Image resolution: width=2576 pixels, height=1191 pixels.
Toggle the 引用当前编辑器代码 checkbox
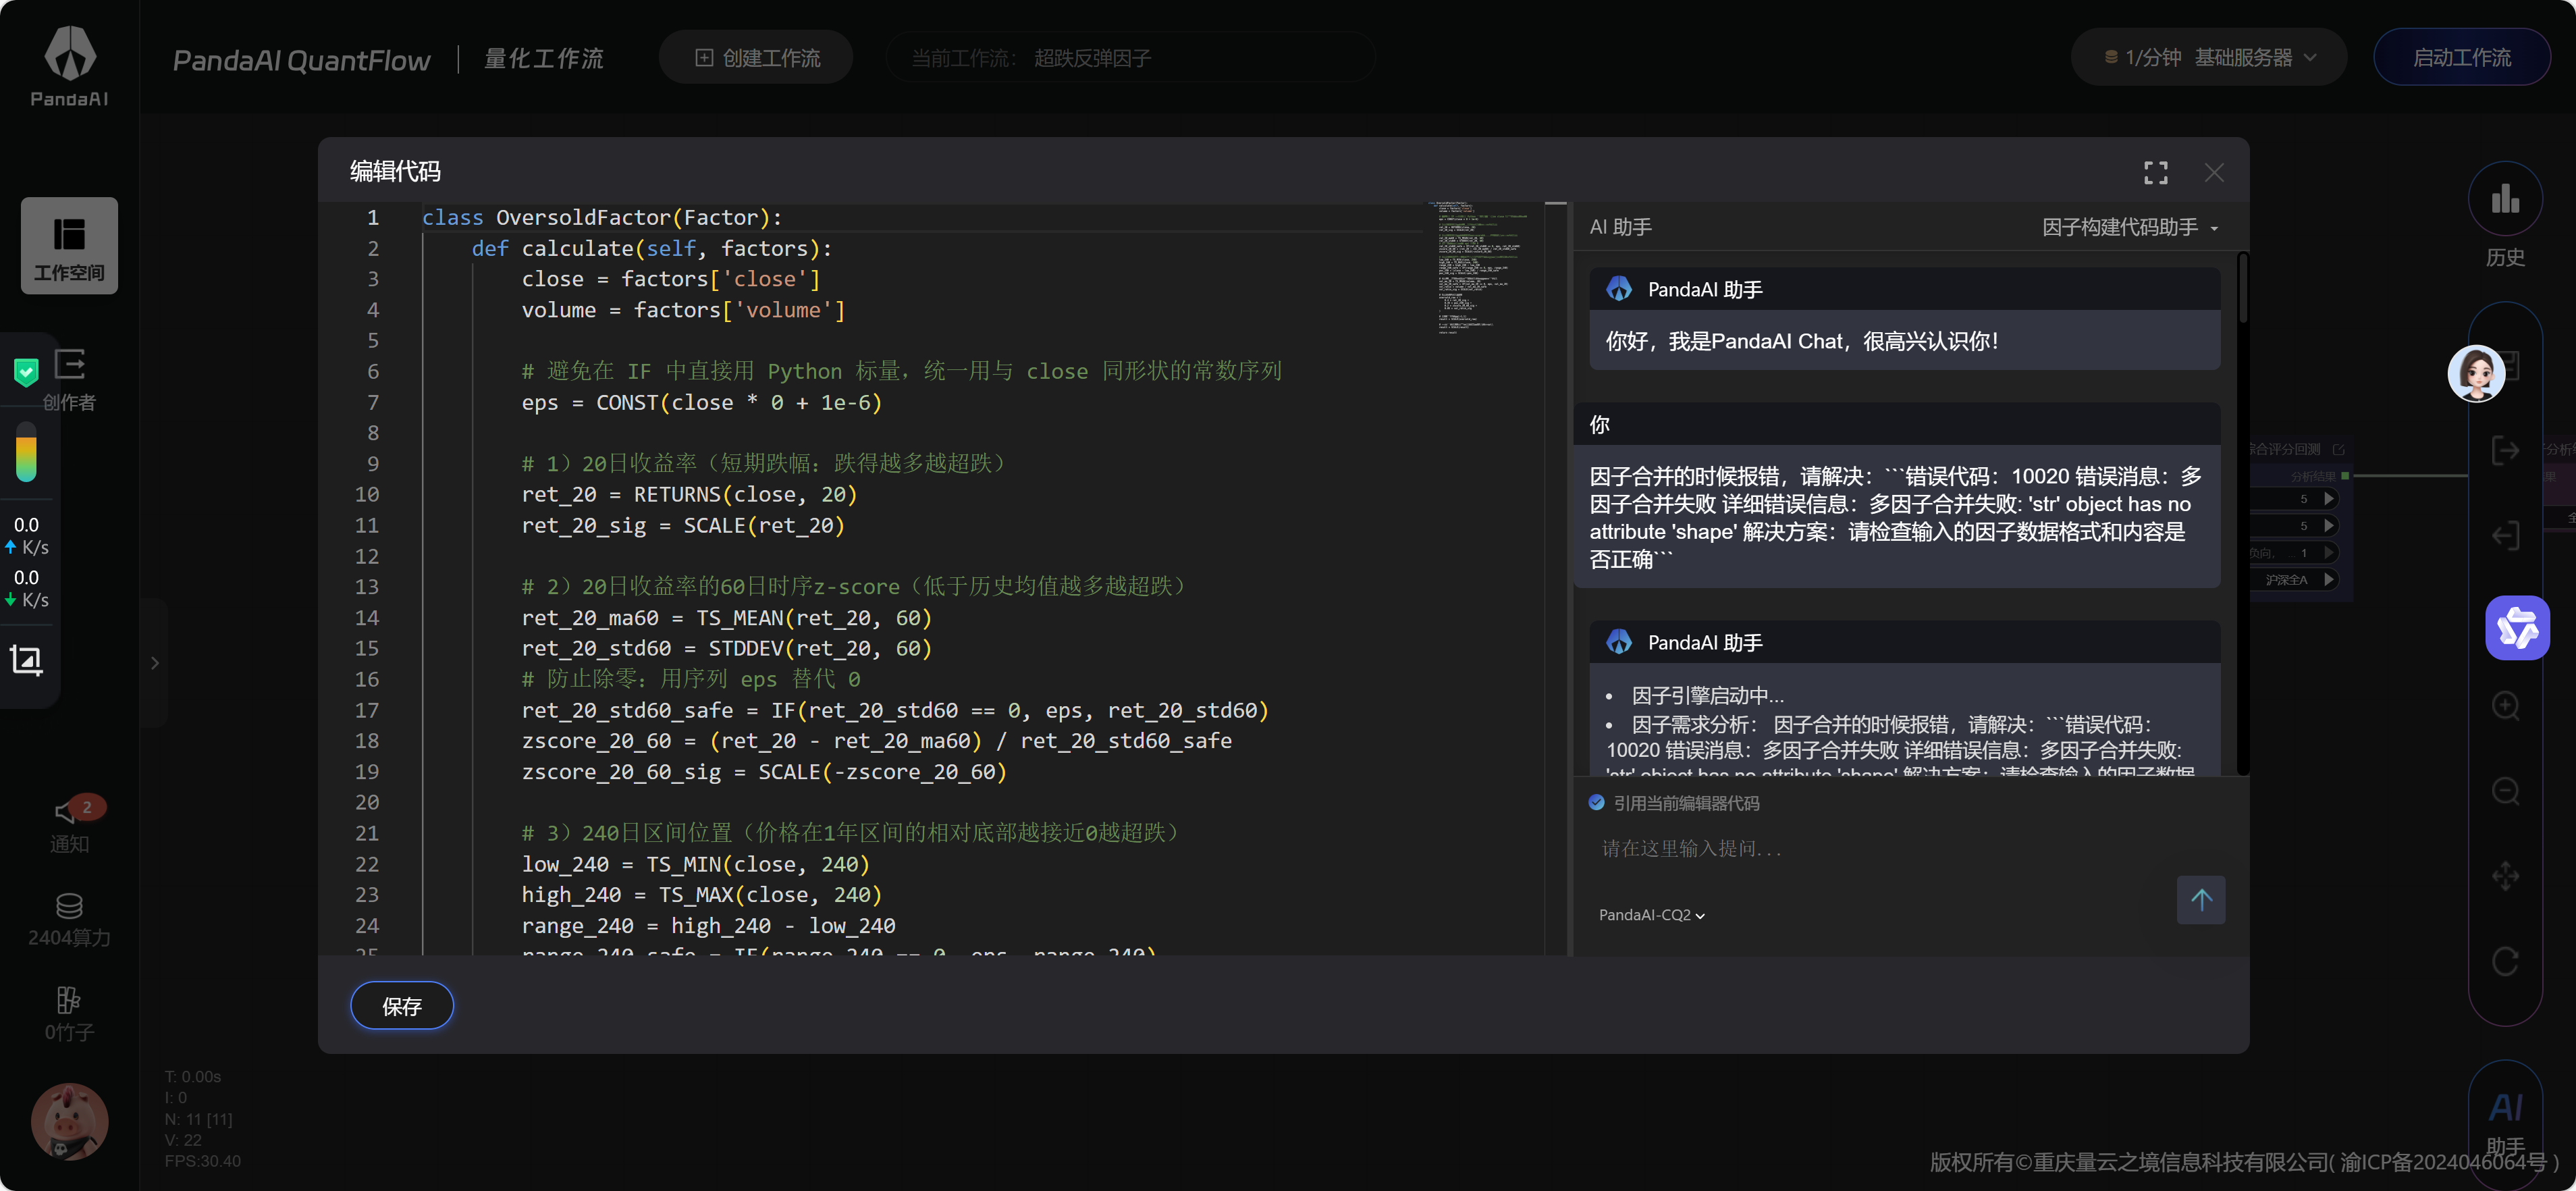click(1596, 803)
